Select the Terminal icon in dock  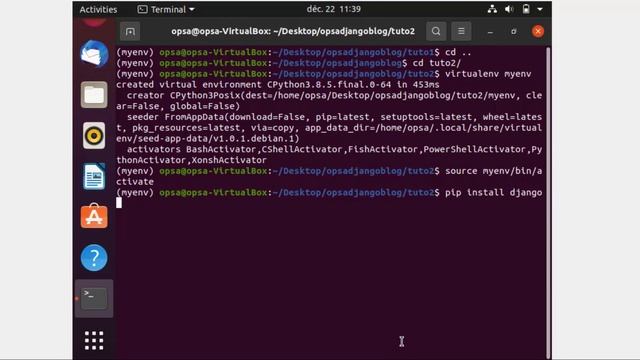click(94, 298)
